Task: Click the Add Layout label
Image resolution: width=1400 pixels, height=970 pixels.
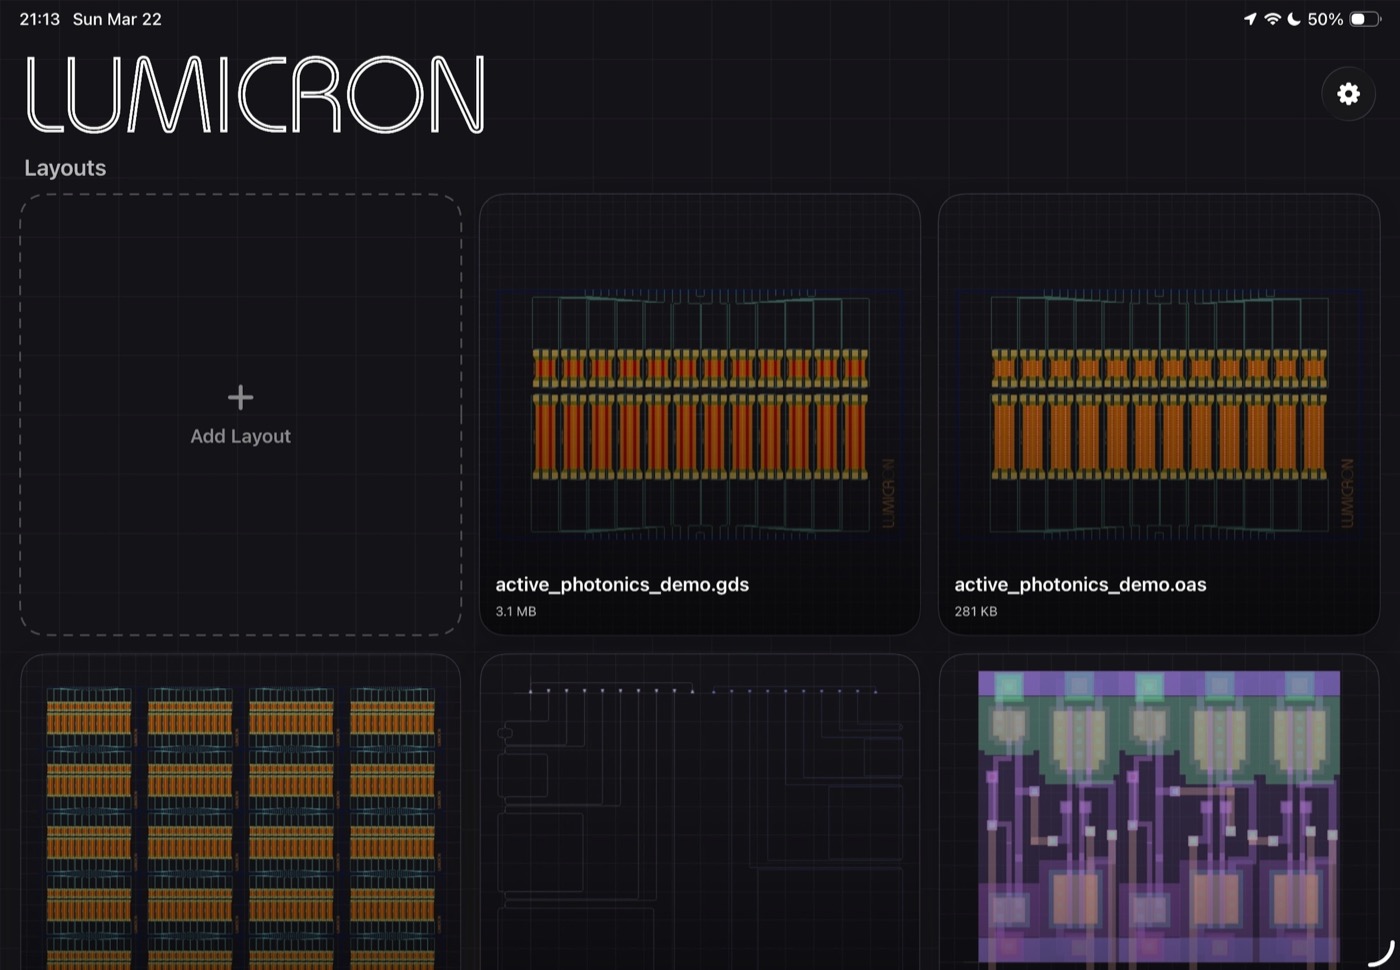Action: (x=240, y=436)
